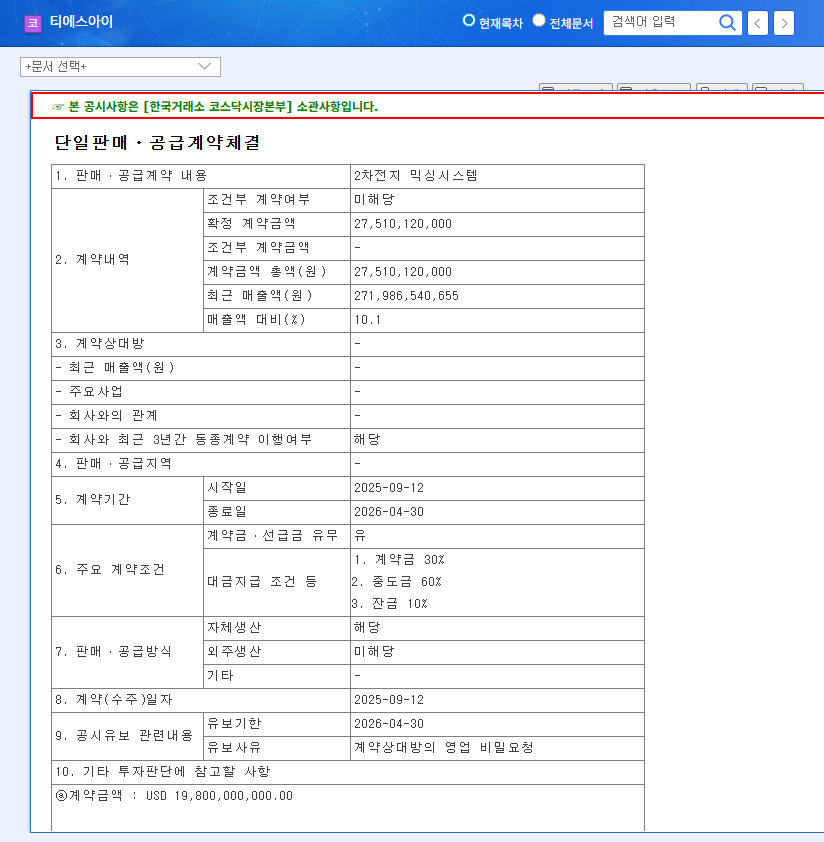Click the 5. 계약기간 row header
This screenshot has height=842, width=824.
coord(92,499)
